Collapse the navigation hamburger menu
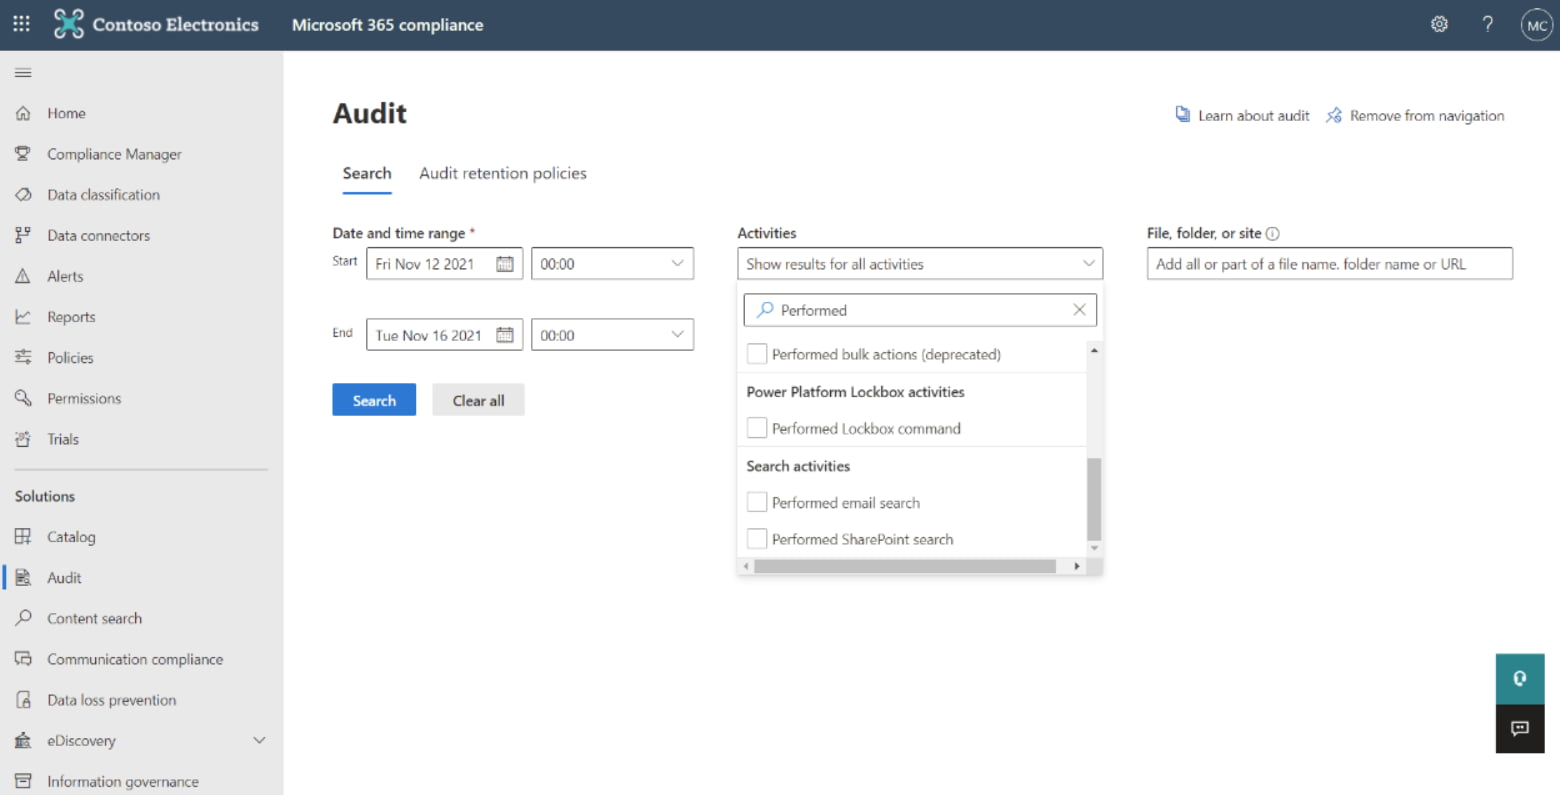Viewport: 1560px width, 795px height. click(23, 73)
